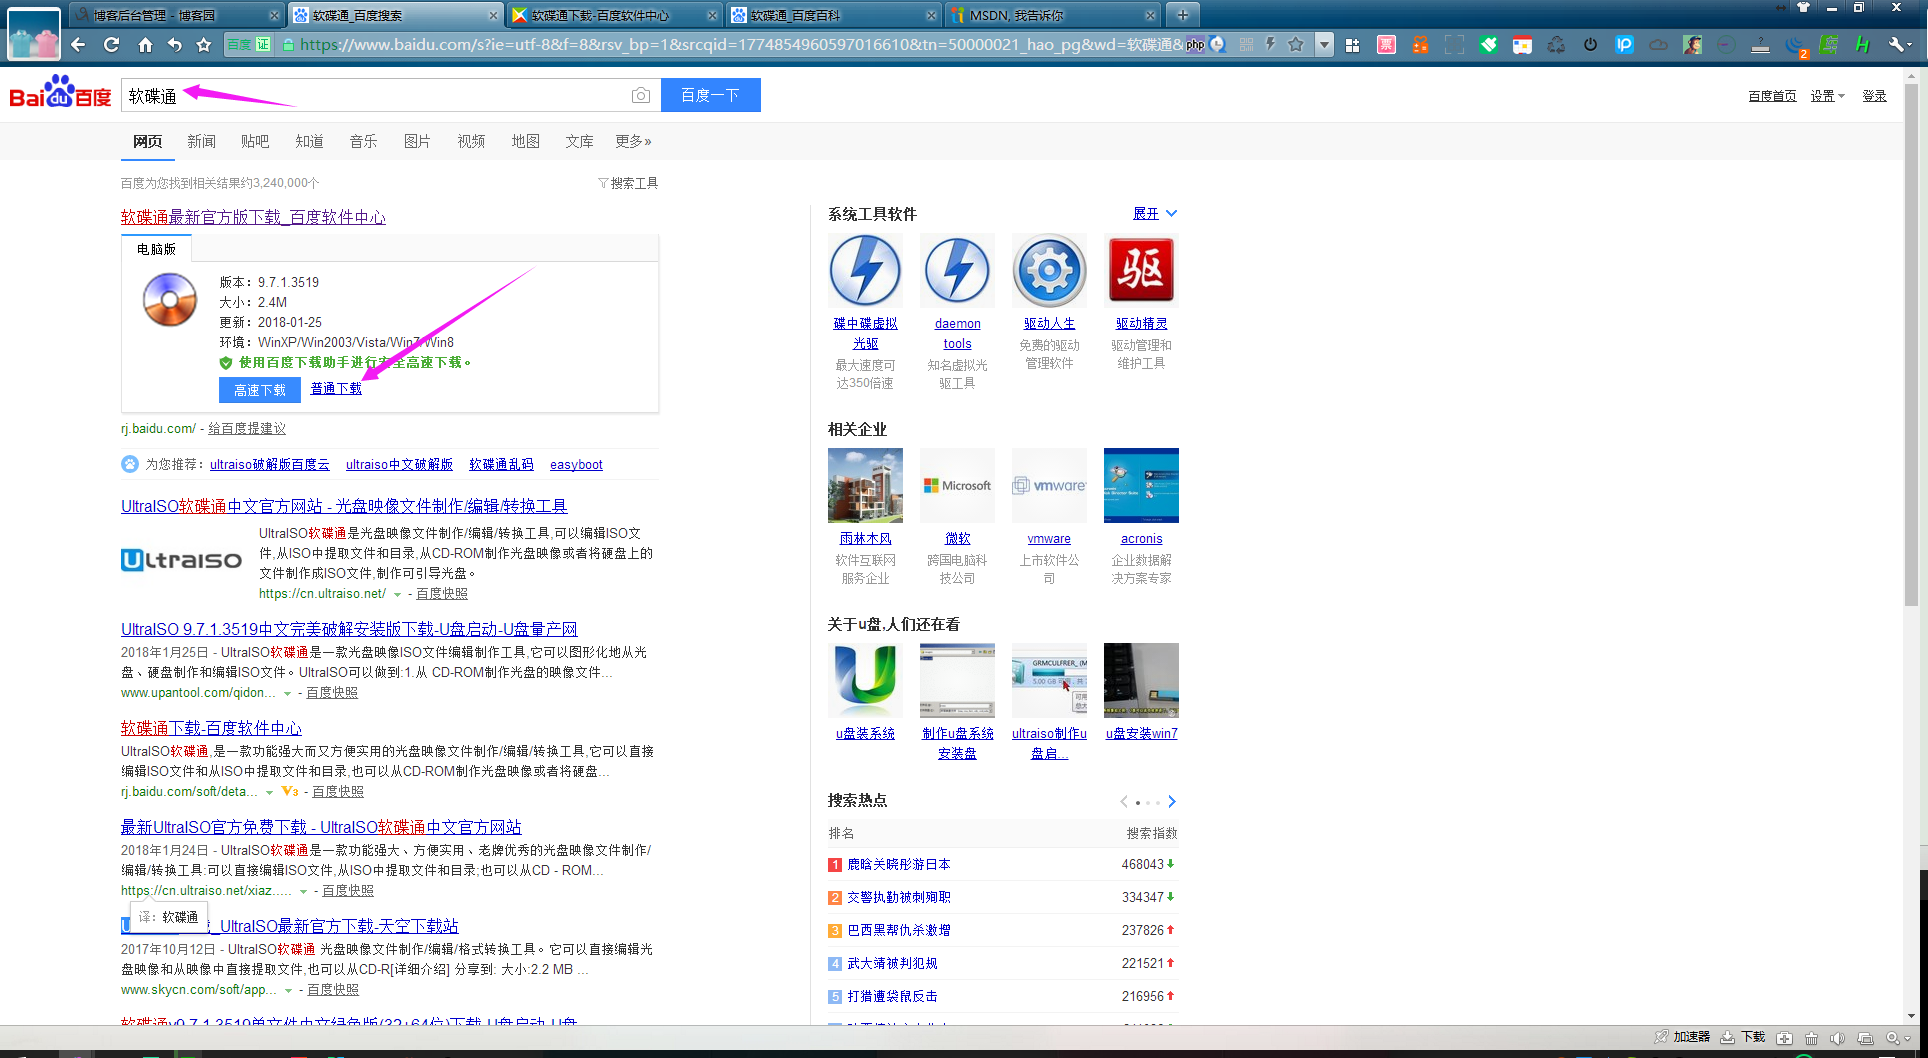This screenshot has width=1928, height=1058.
Task: Click the 驱动精灵 red icon
Action: click(1141, 270)
